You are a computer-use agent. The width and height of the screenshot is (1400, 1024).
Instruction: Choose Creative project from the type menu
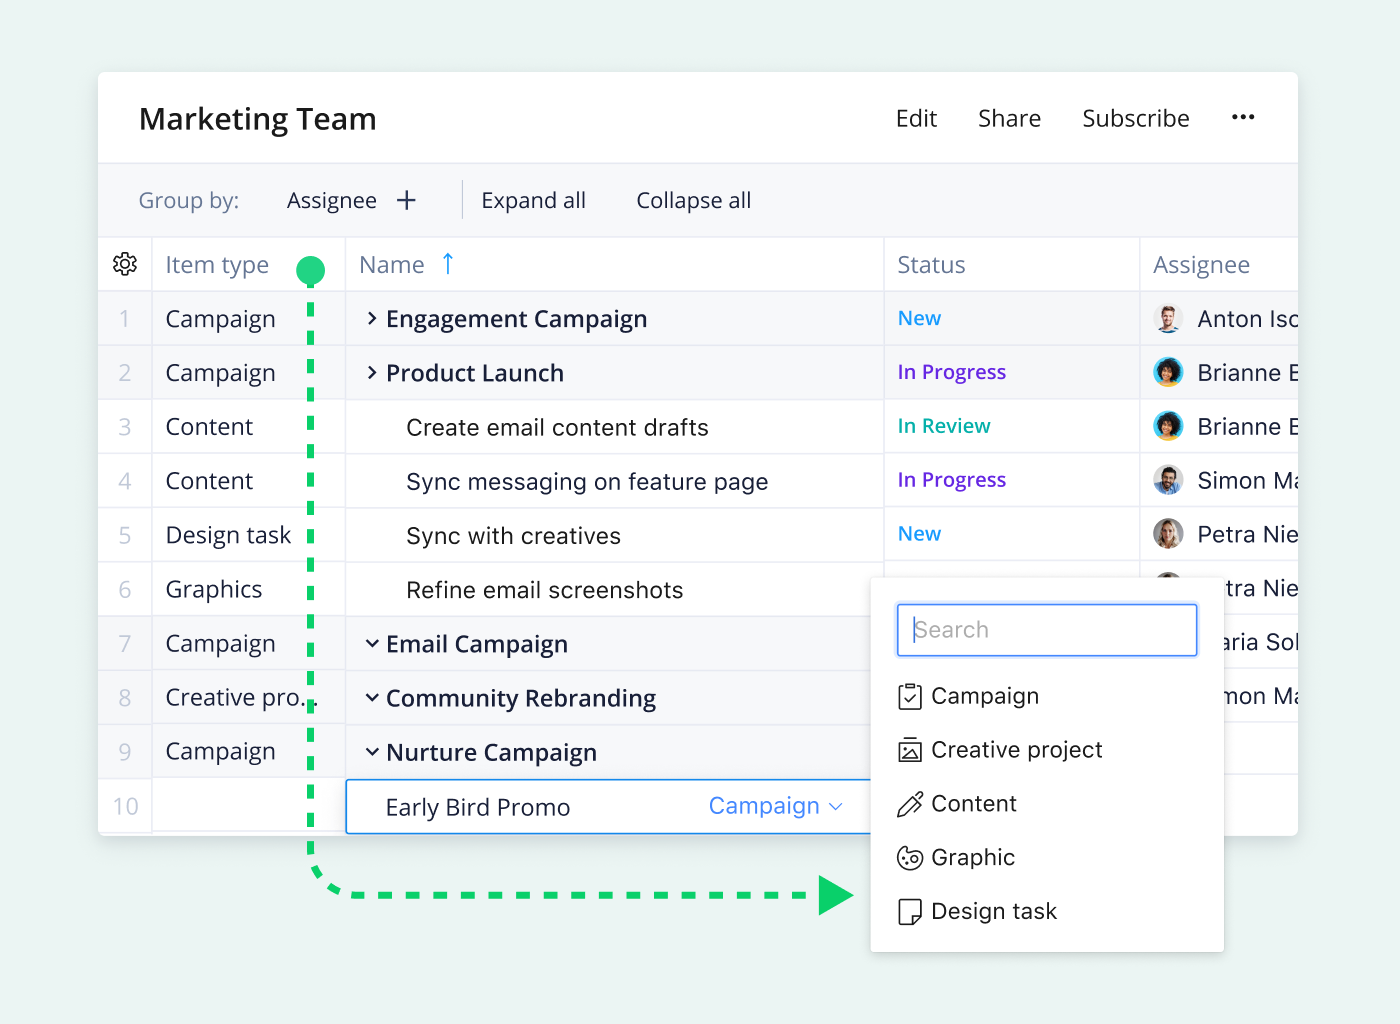[1016, 750]
